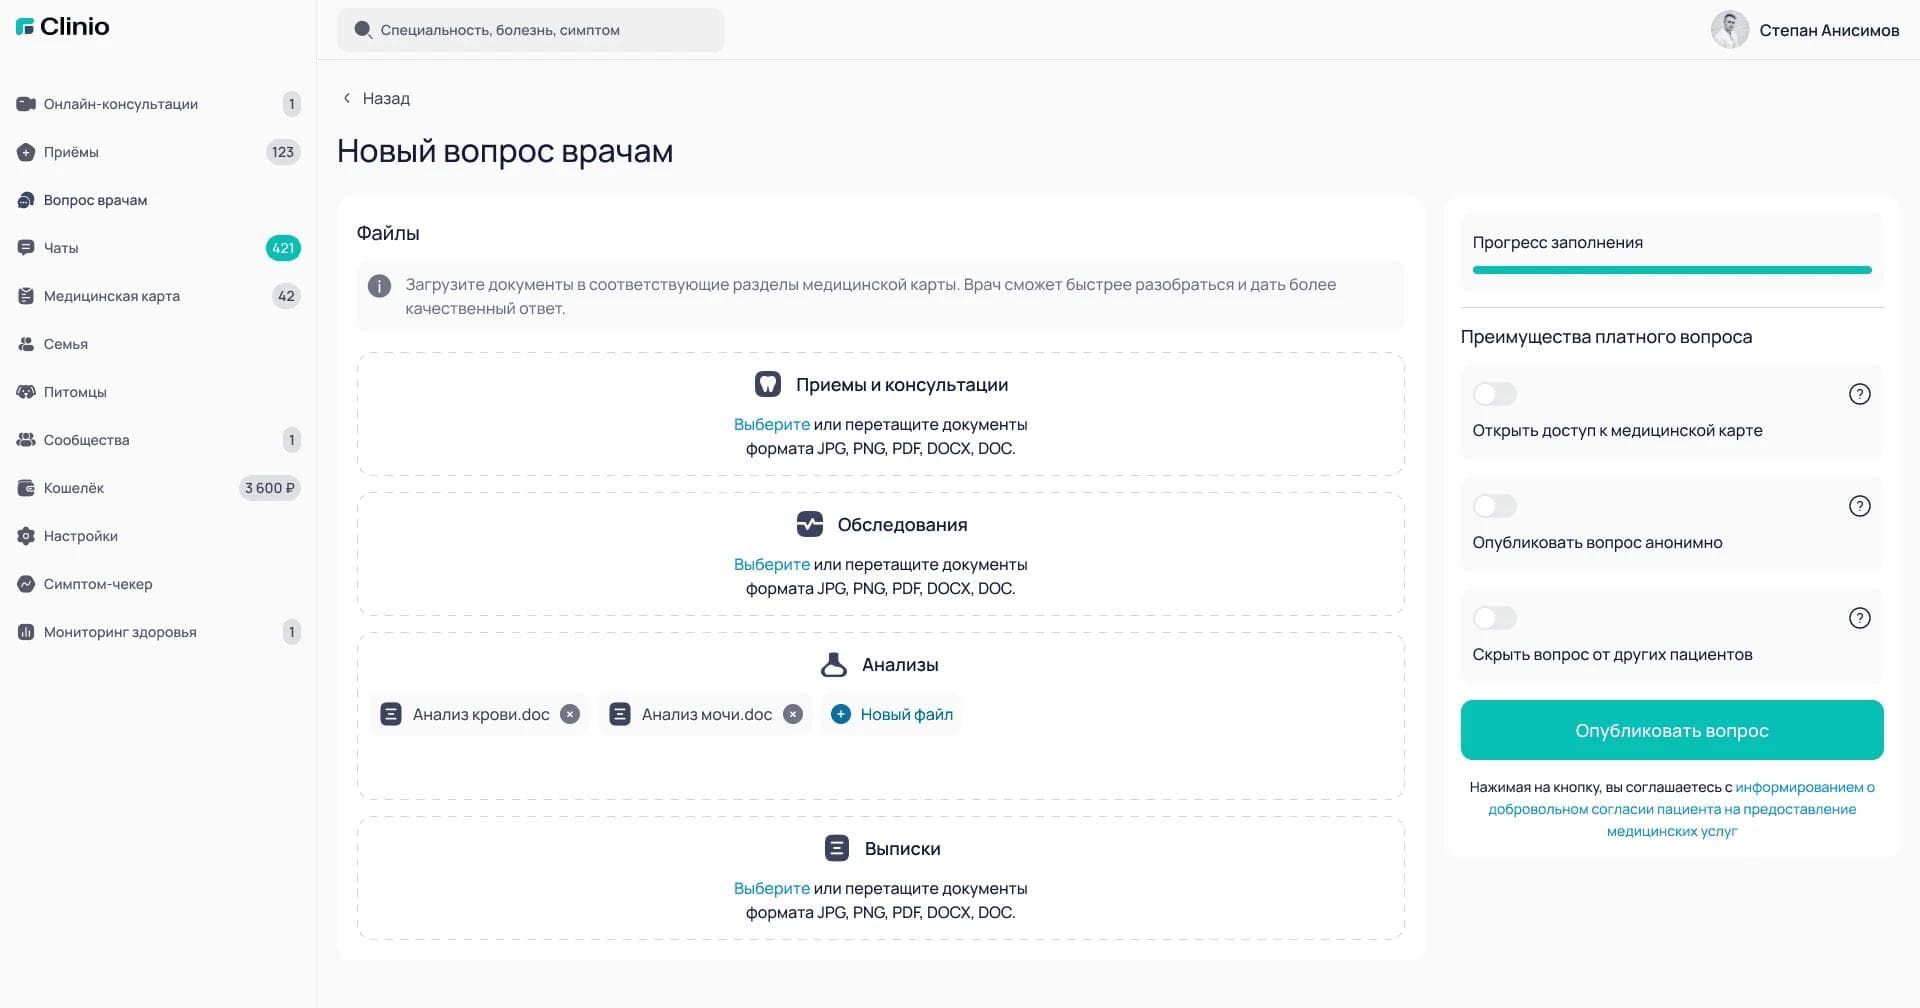Remove the Анализ мочи.doc file

pyautogui.click(x=793, y=714)
